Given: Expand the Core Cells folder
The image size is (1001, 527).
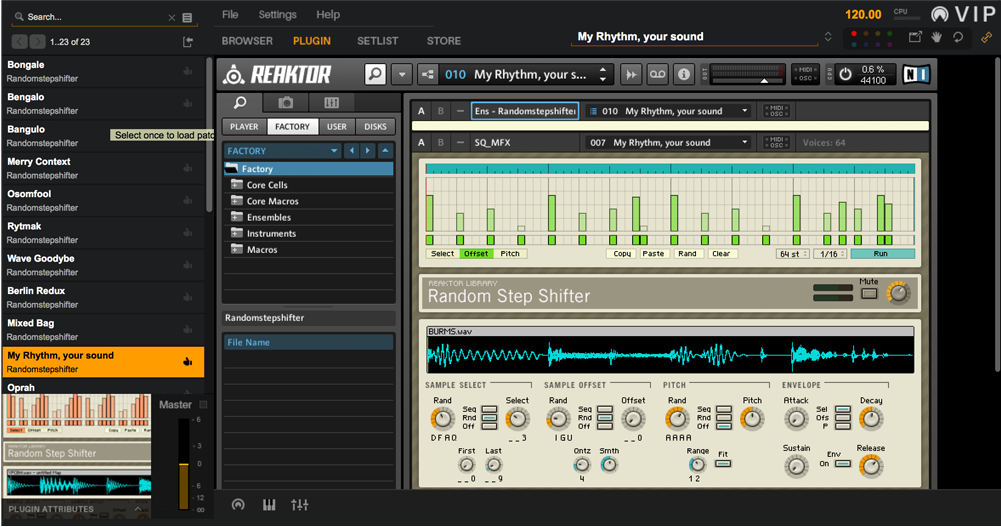Looking at the screenshot, I should (237, 184).
